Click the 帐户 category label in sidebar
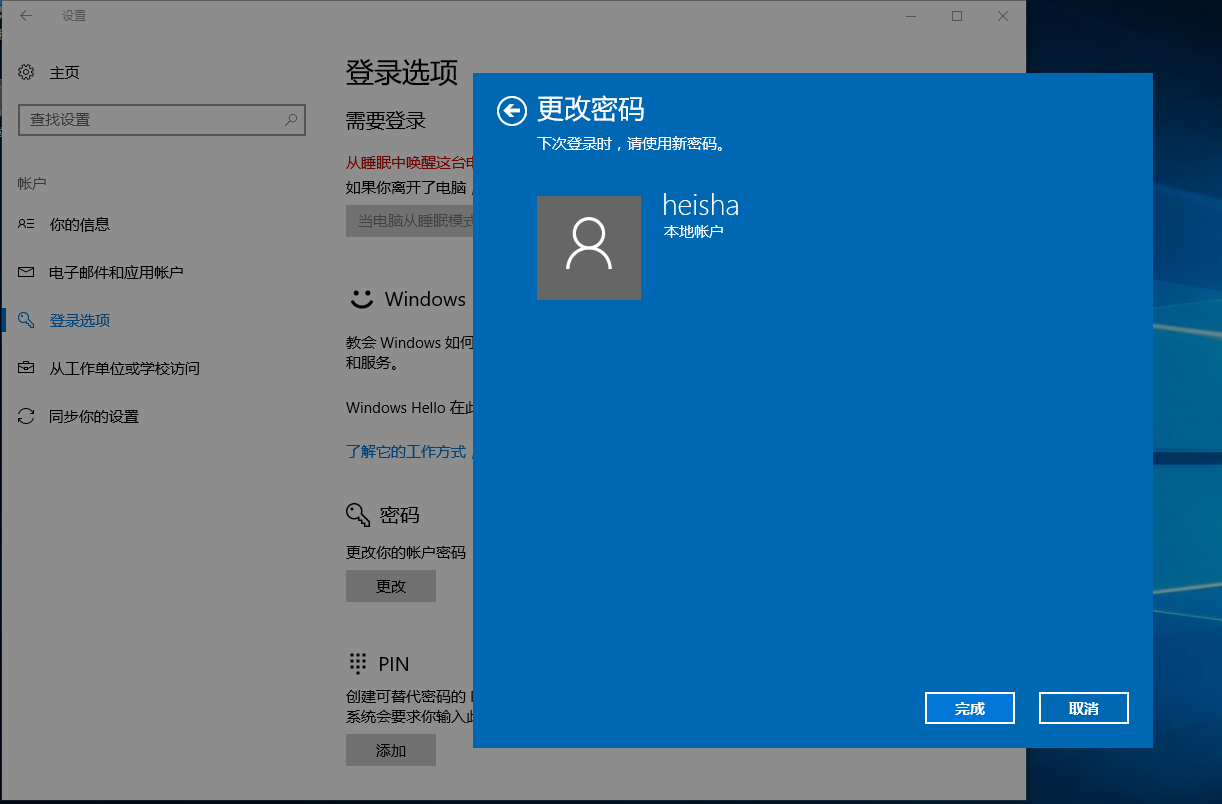The height and width of the screenshot is (804, 1222). point(32,184)
